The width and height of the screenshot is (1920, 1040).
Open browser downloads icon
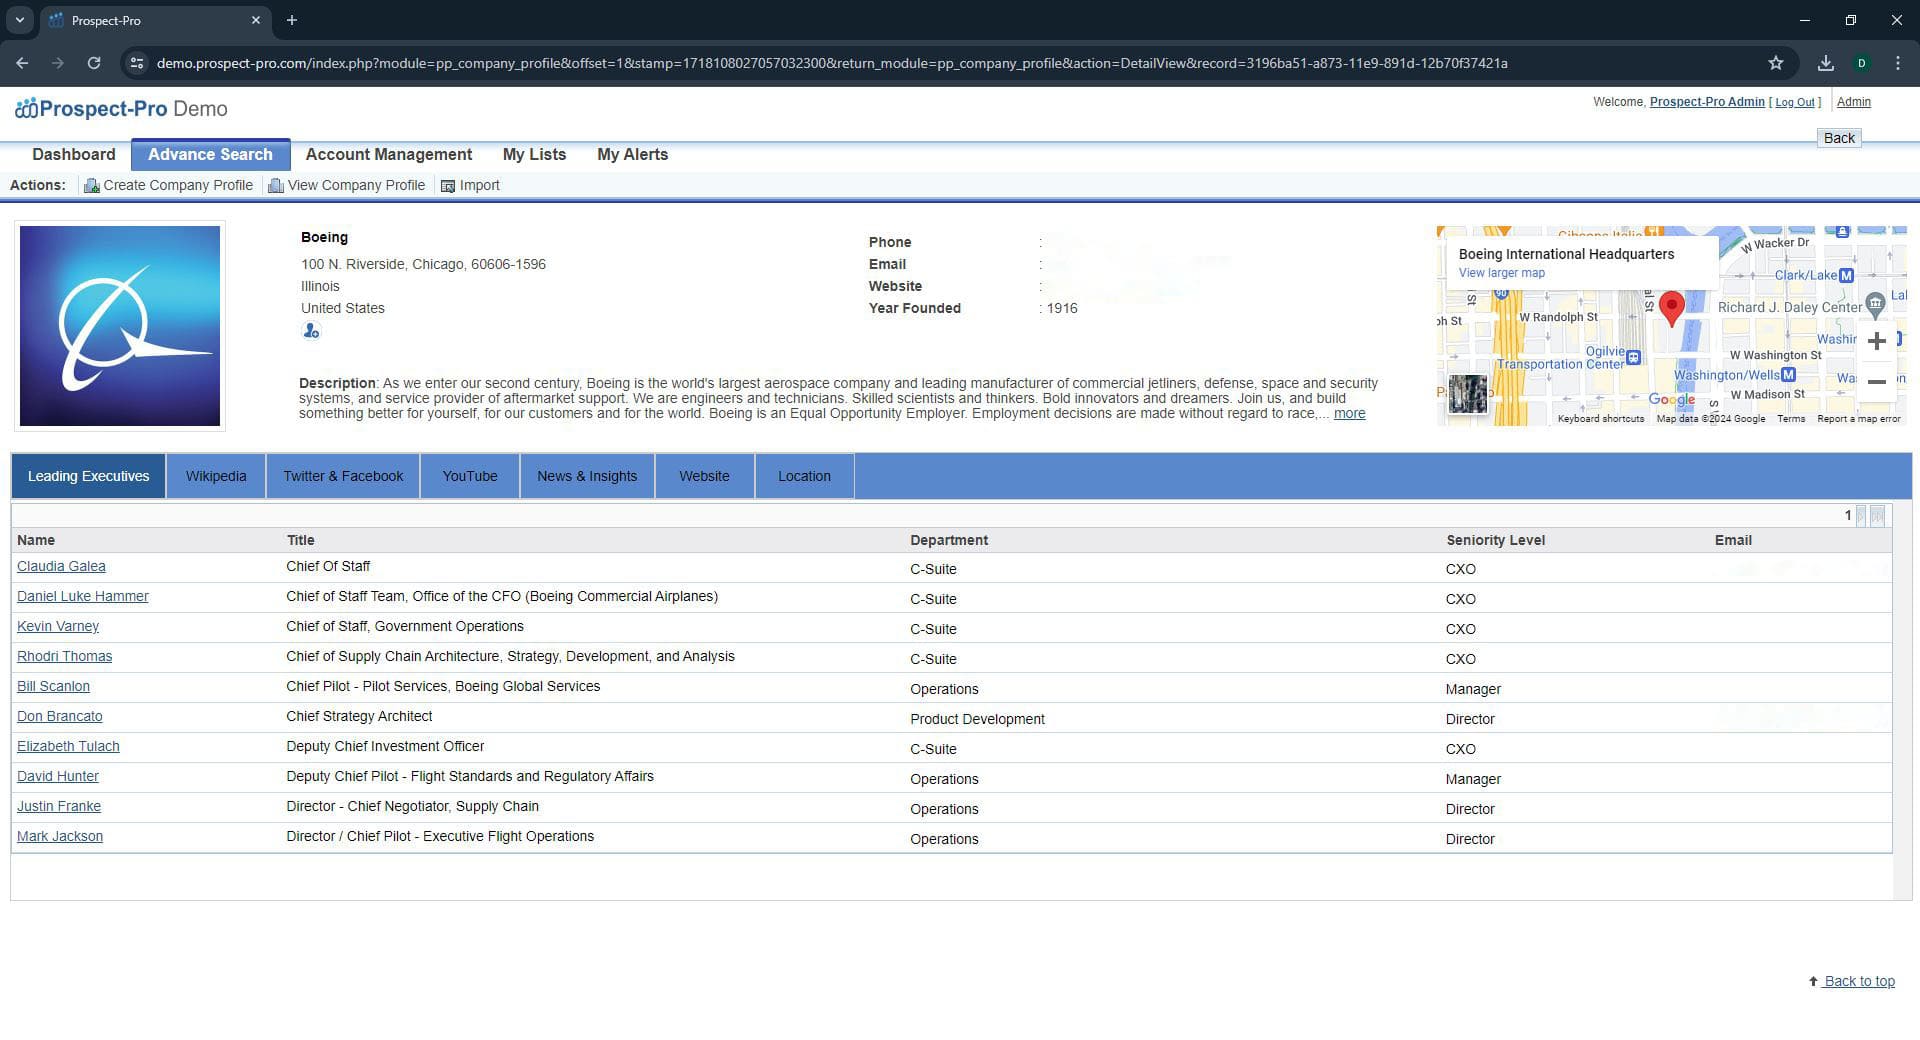(x=1825, y=63)
